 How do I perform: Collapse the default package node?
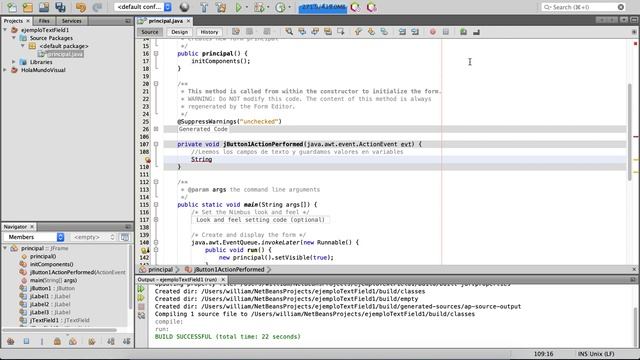pos(23,46)
